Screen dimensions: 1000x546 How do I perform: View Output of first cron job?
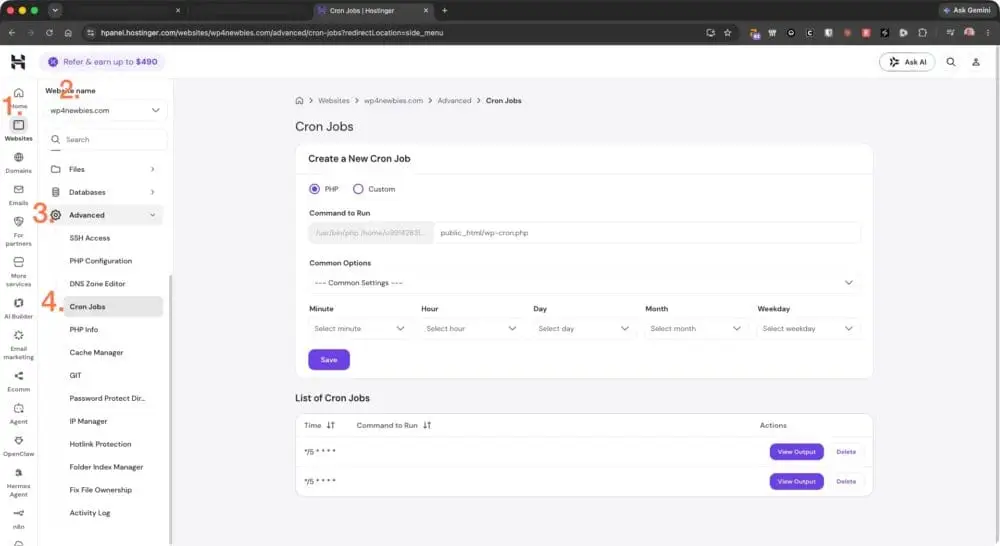coord(797,452)
